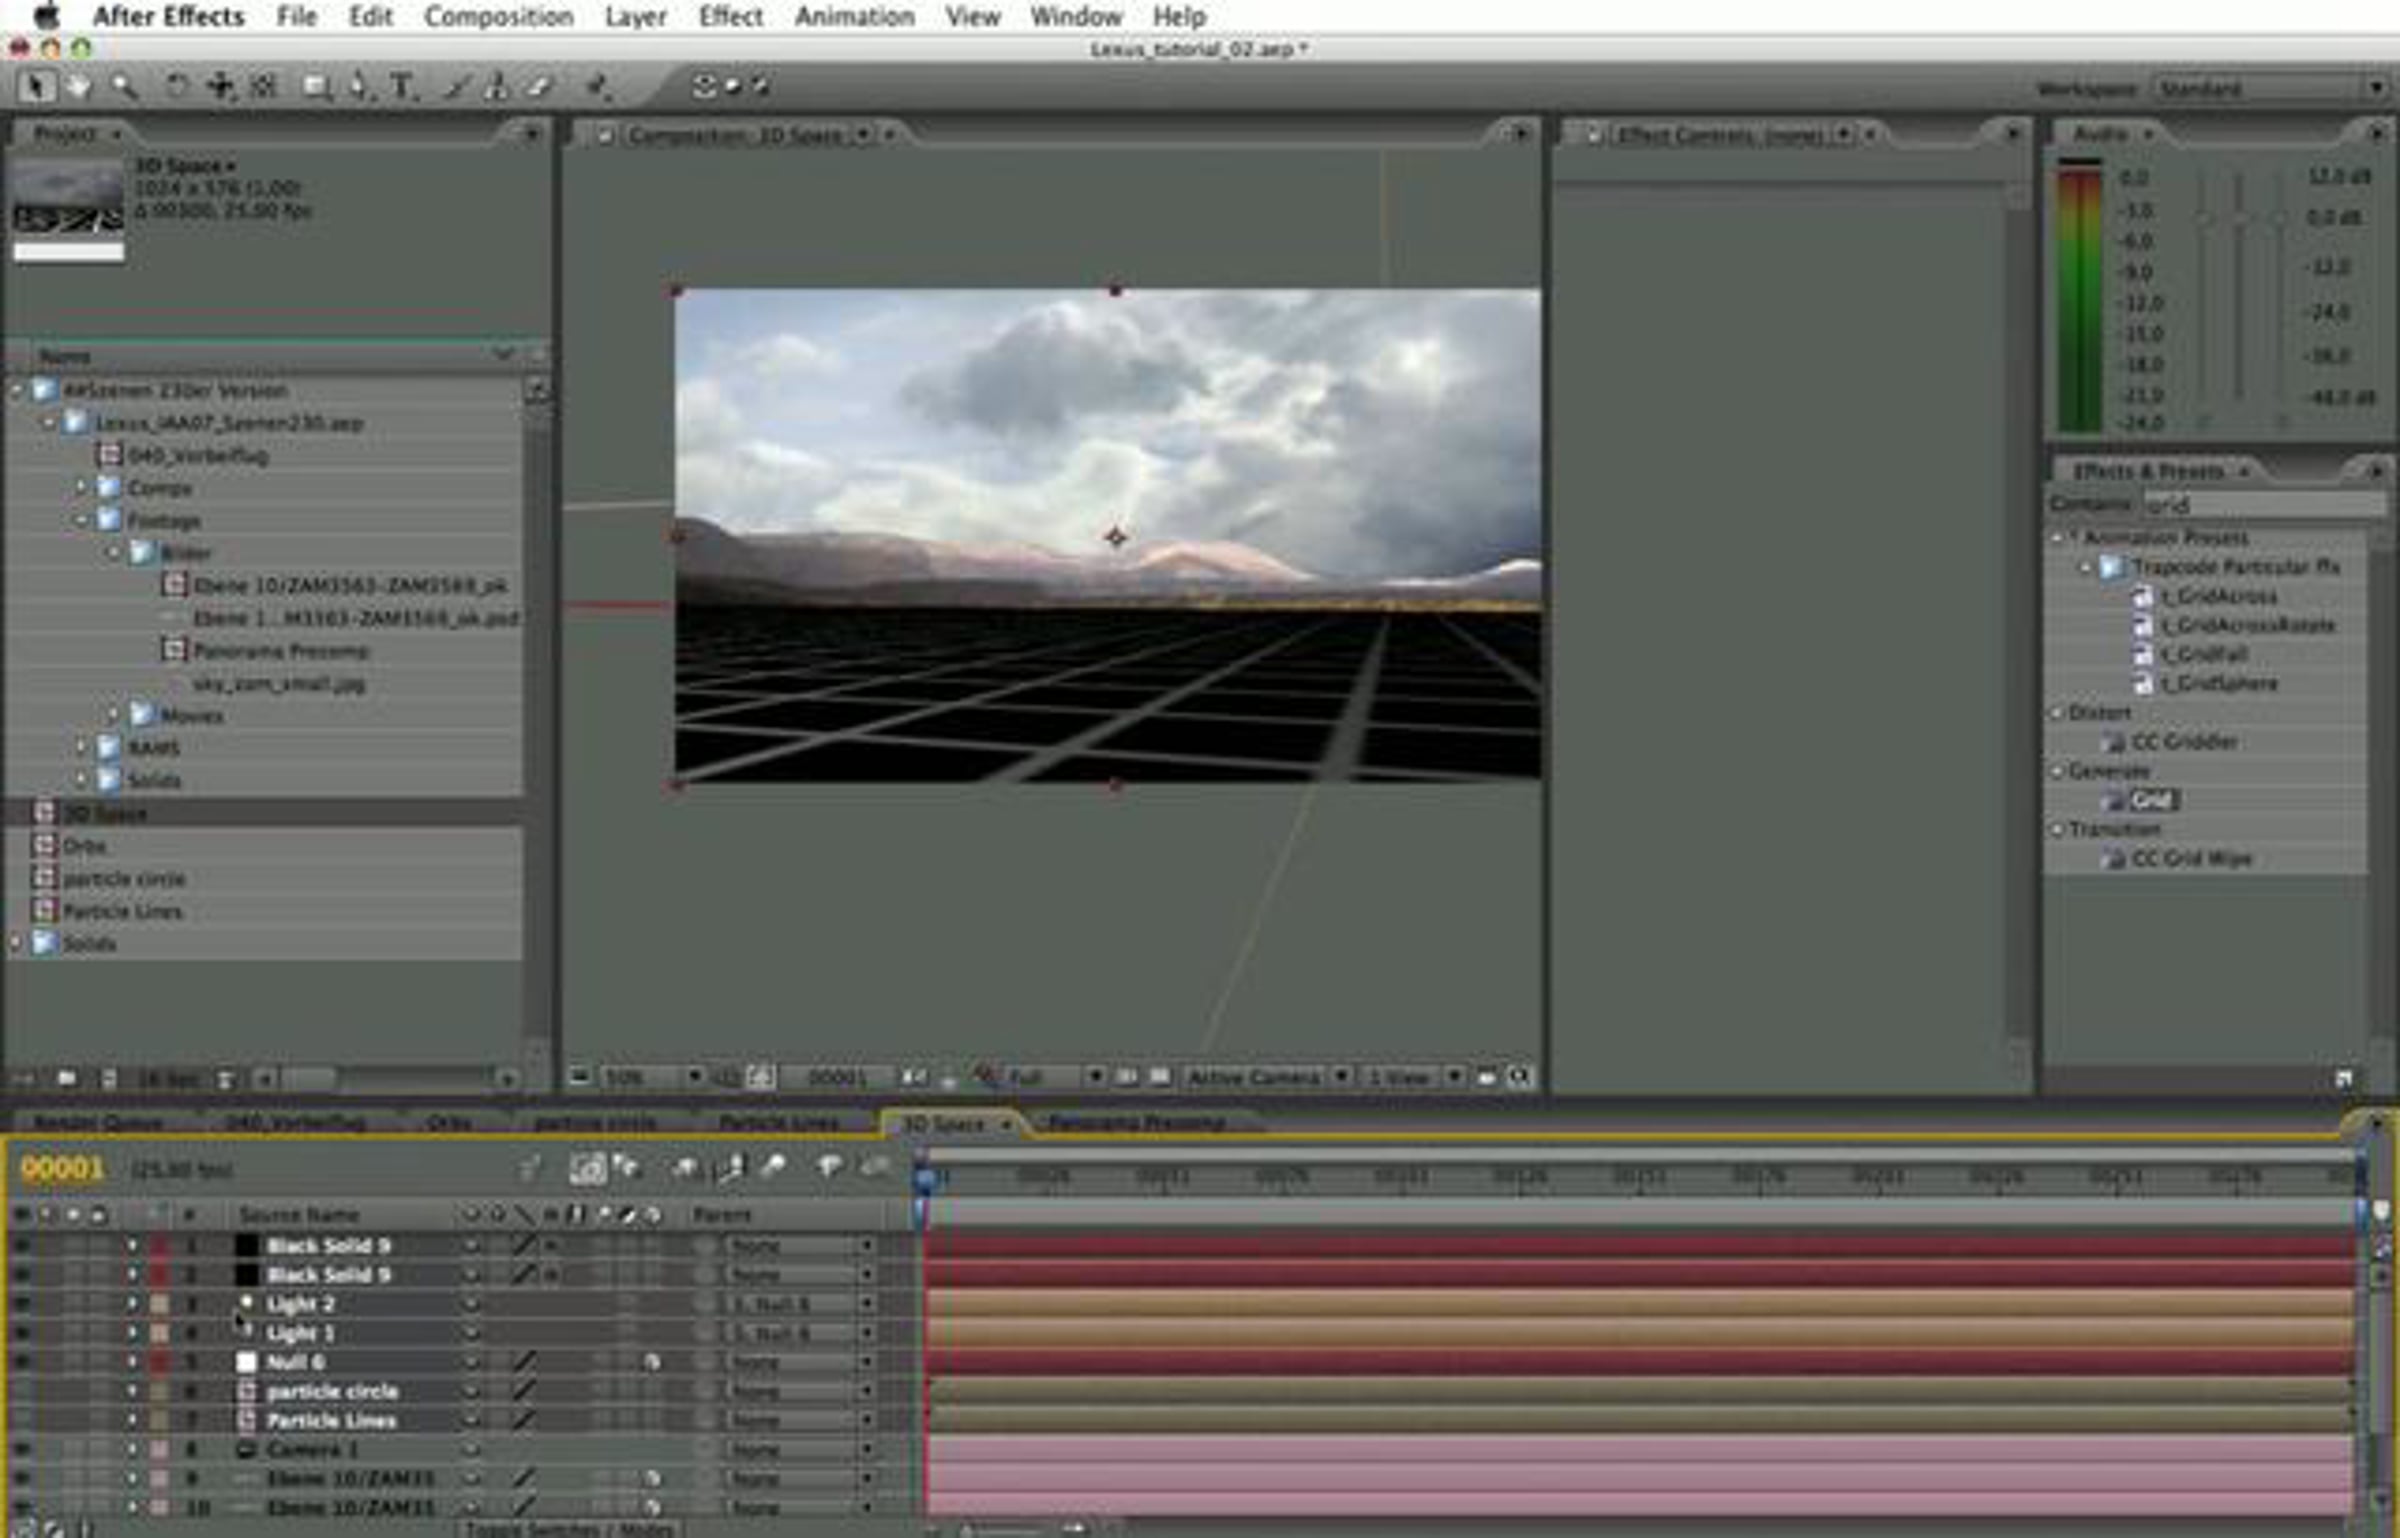Expand the Comps folder in Project panel
Viewport: 2400px width, 1538px height.
tap(81, 488)
